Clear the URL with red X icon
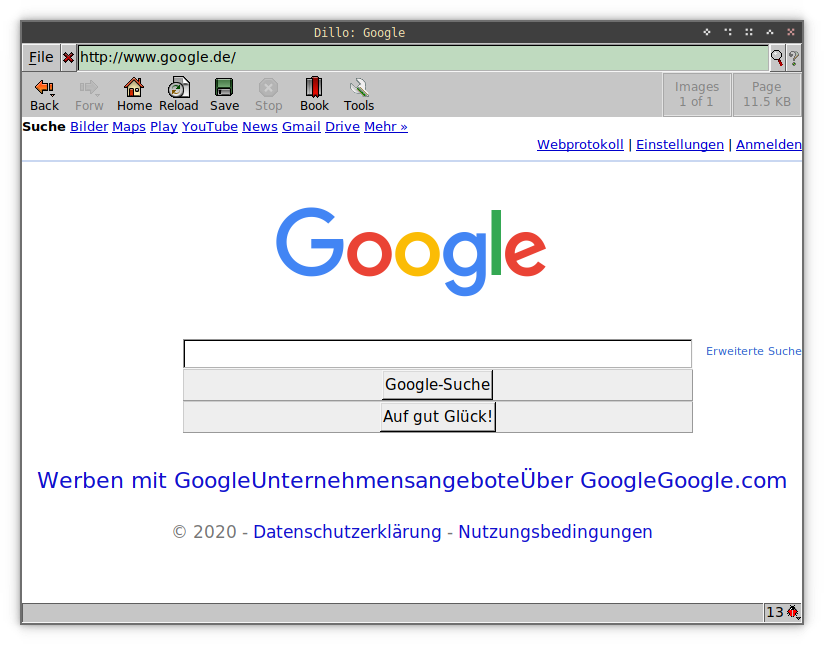 click(68, 57)
